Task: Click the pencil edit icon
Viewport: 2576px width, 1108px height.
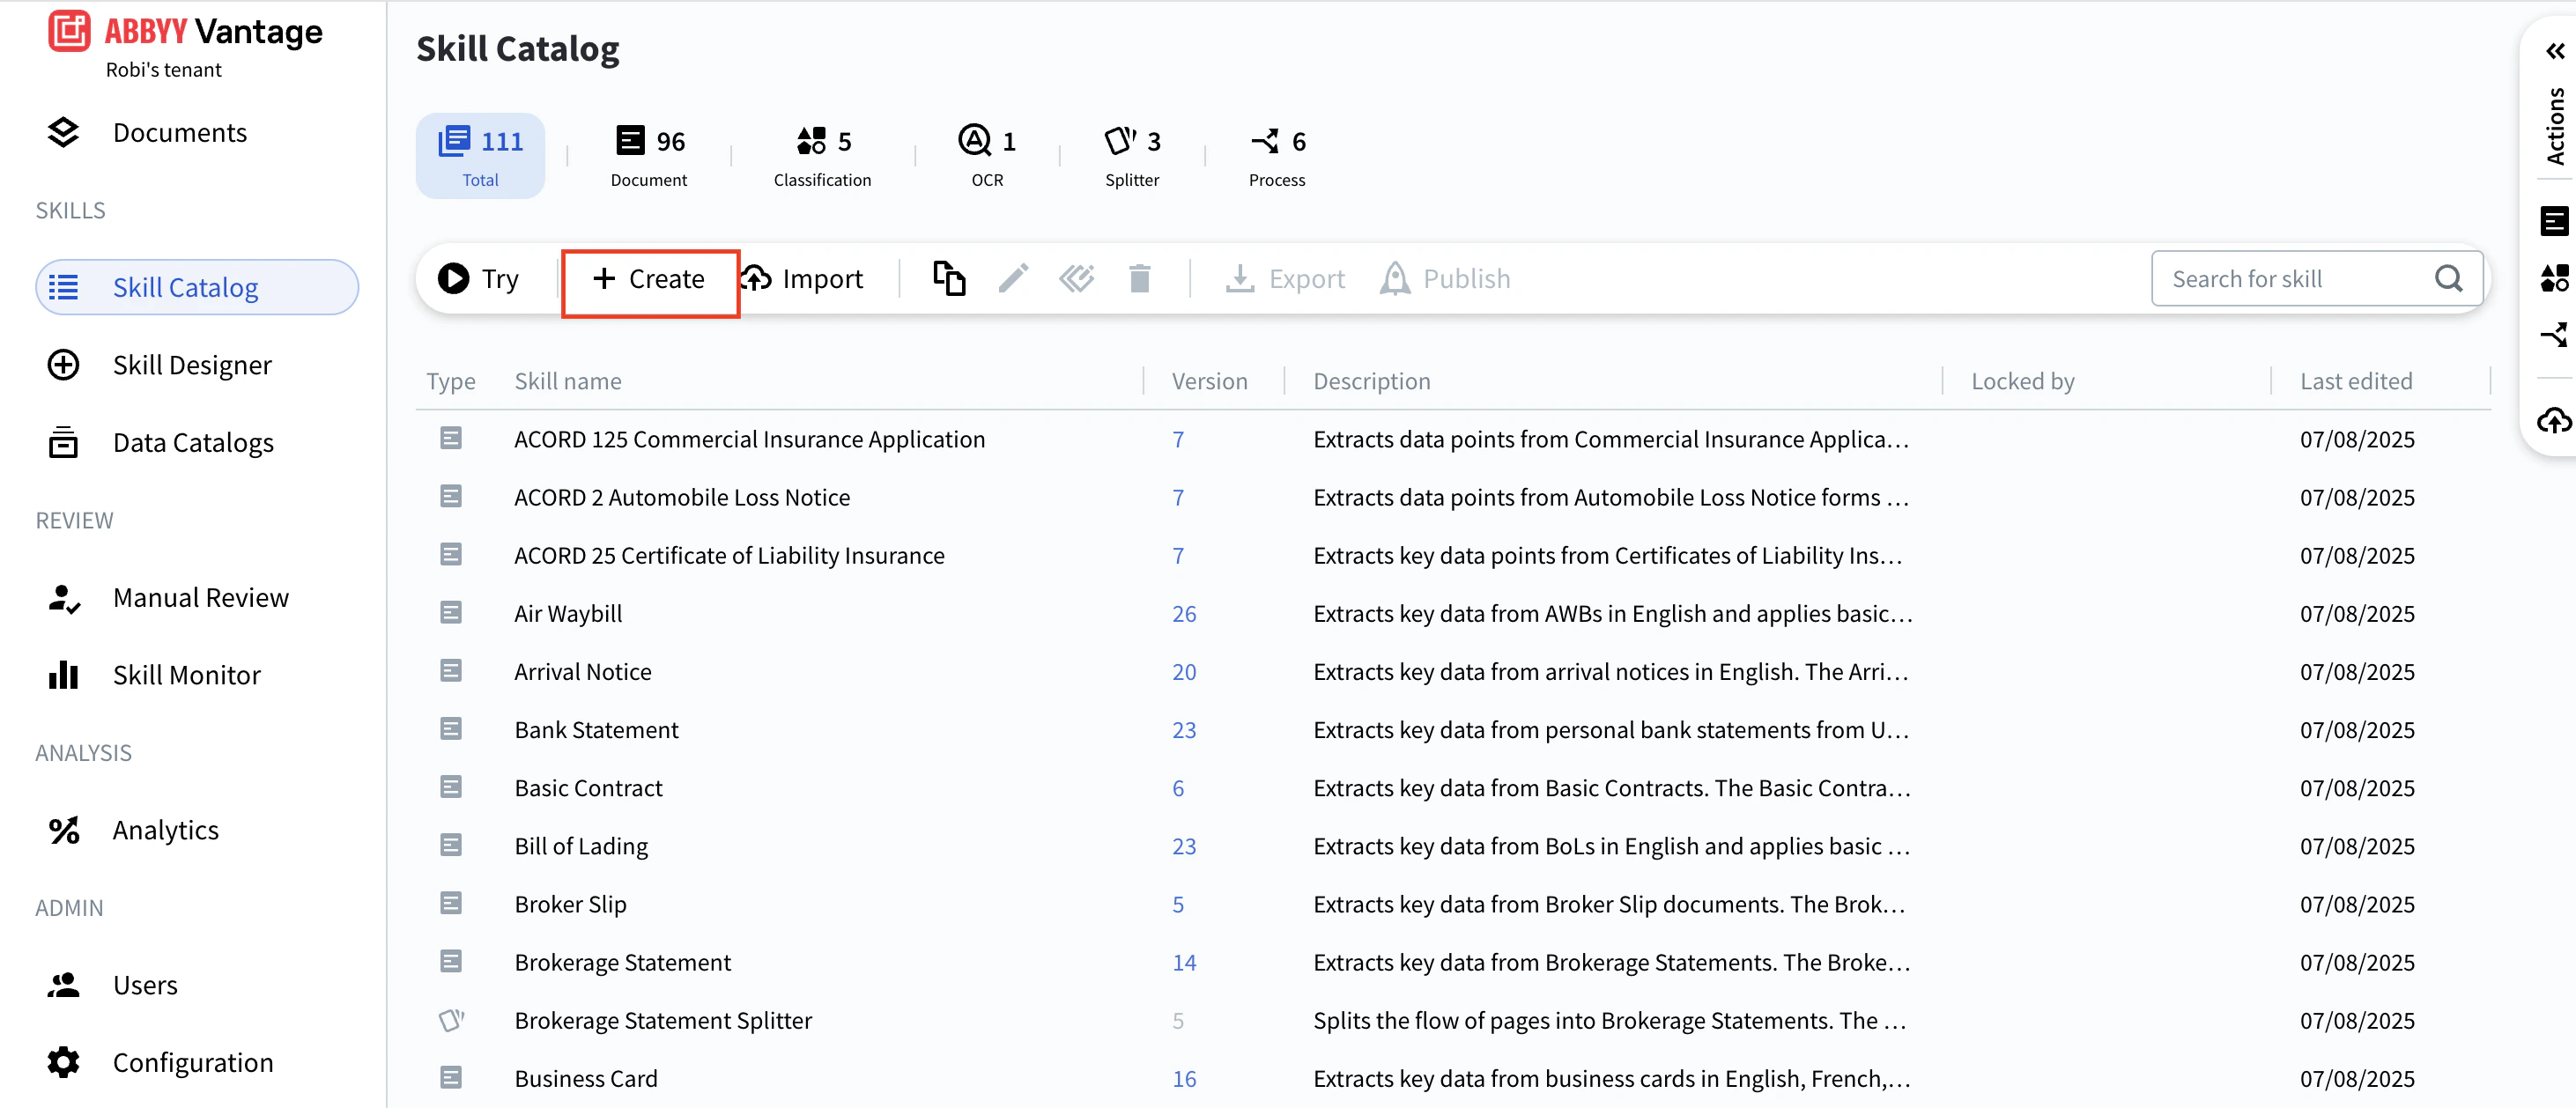Action: (x=1013, y=278)
